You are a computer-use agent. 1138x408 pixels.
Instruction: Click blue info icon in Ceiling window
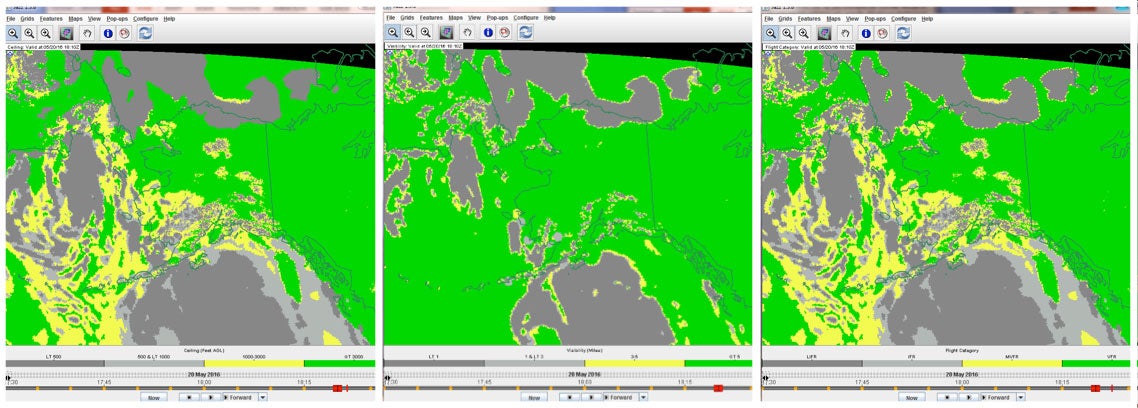click(x=108, y=33)
